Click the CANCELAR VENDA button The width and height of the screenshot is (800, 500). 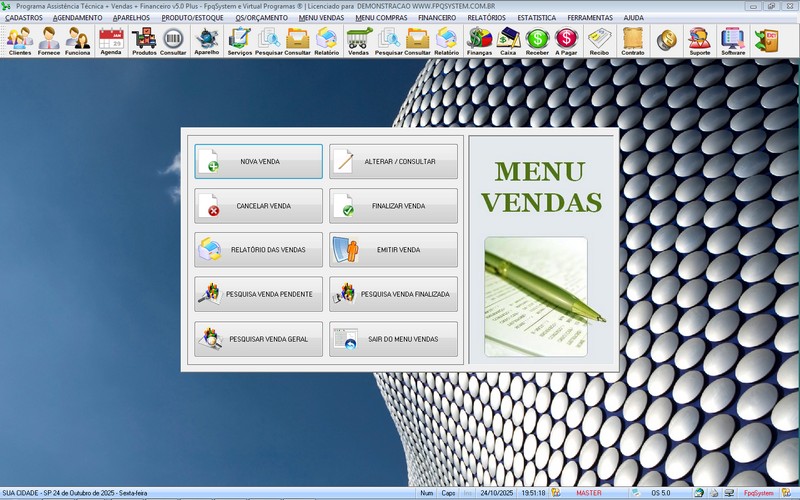click(258, 206)
